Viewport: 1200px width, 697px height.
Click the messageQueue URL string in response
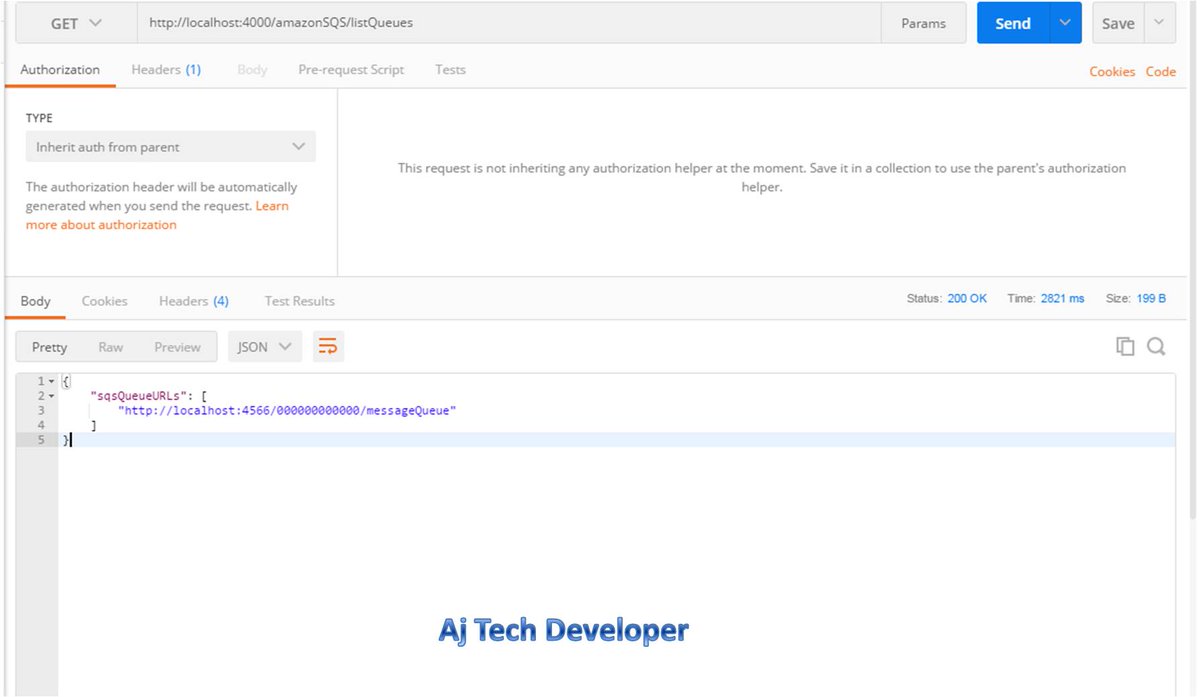pyautogui.click(x=287, y=410)
